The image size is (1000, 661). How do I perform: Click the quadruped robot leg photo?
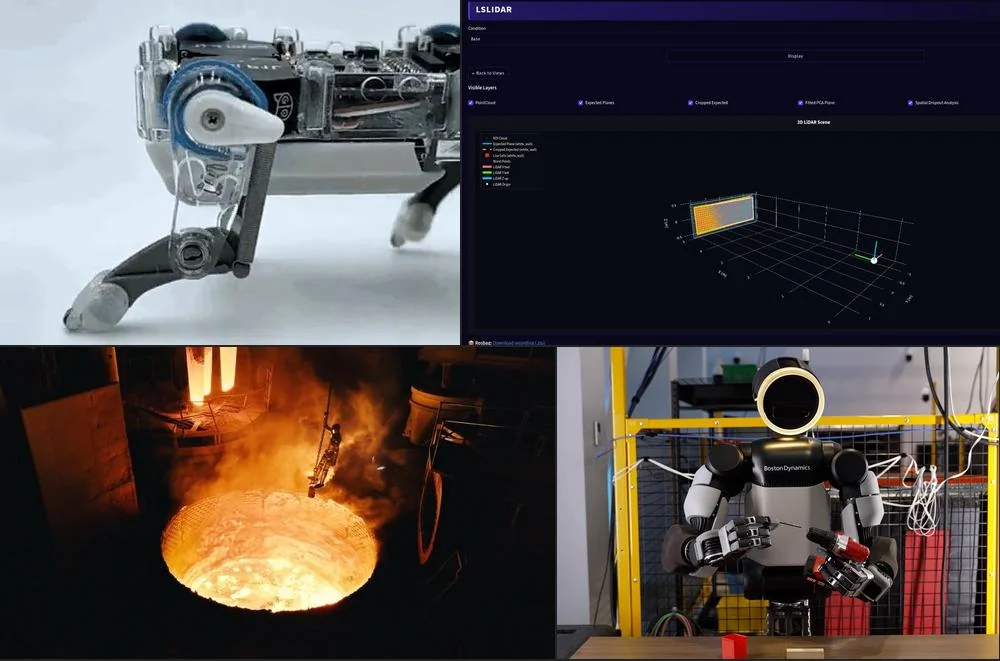[230, 172]
